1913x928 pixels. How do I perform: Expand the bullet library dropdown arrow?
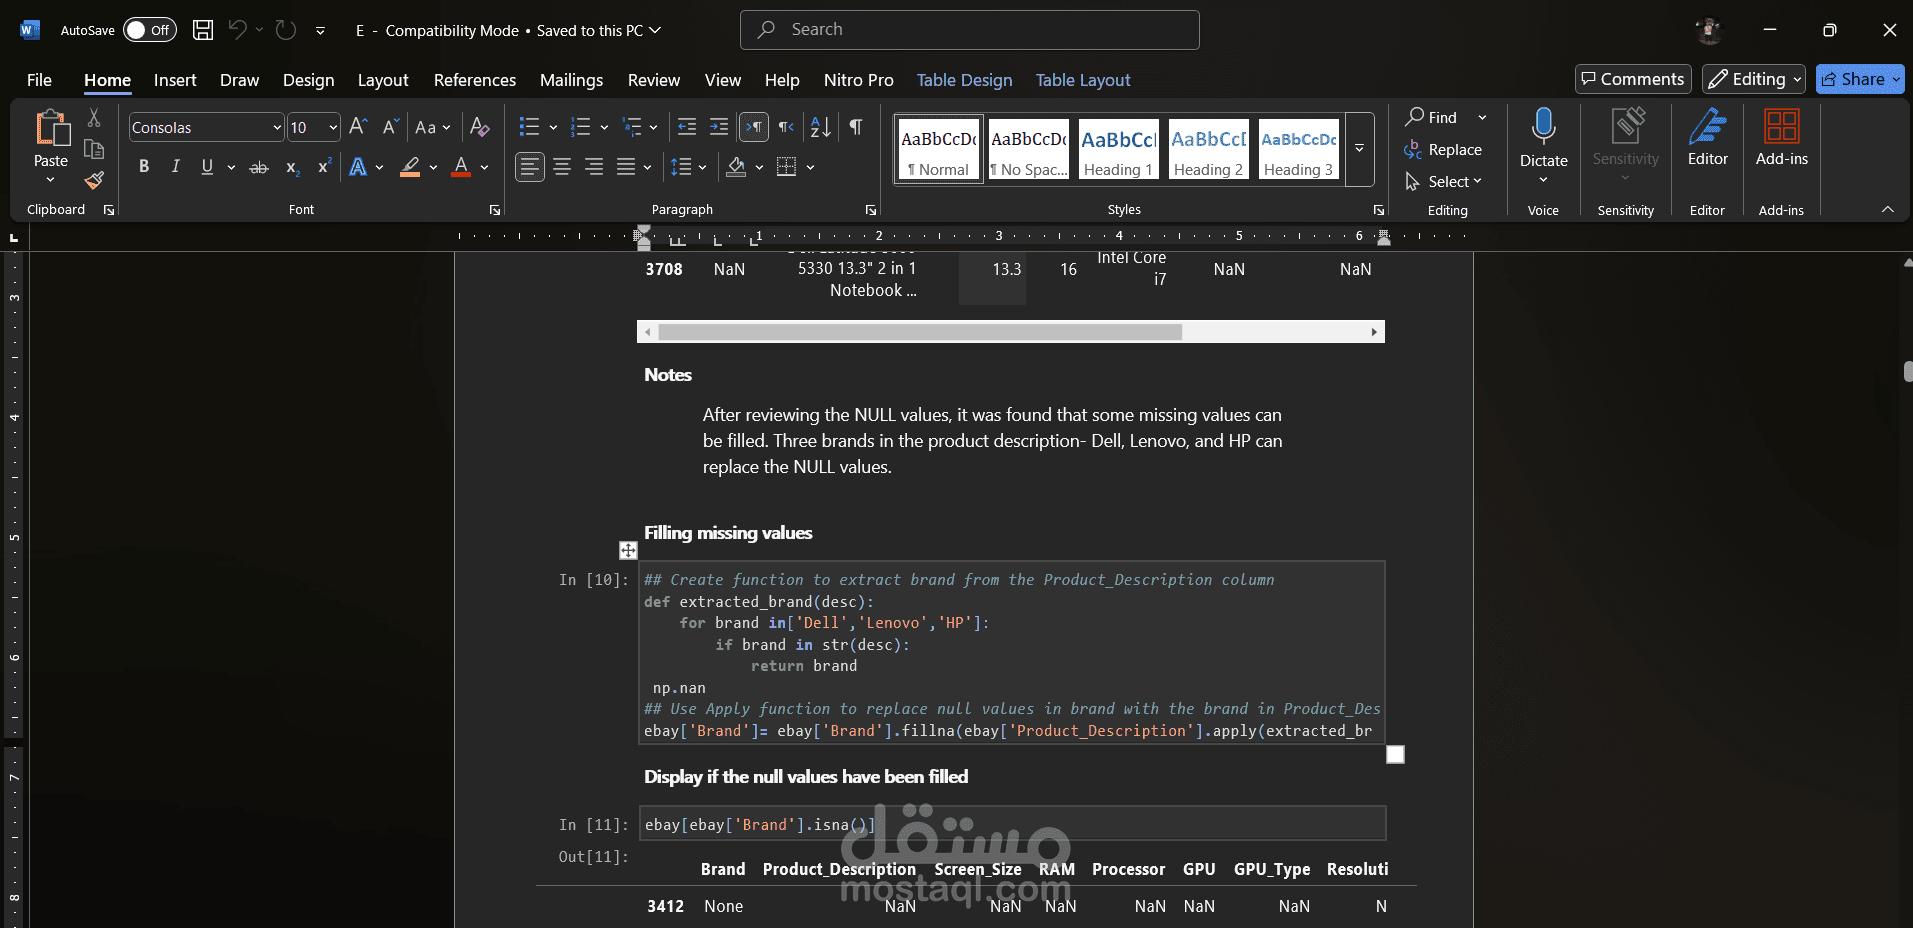(x=553, y=127)
